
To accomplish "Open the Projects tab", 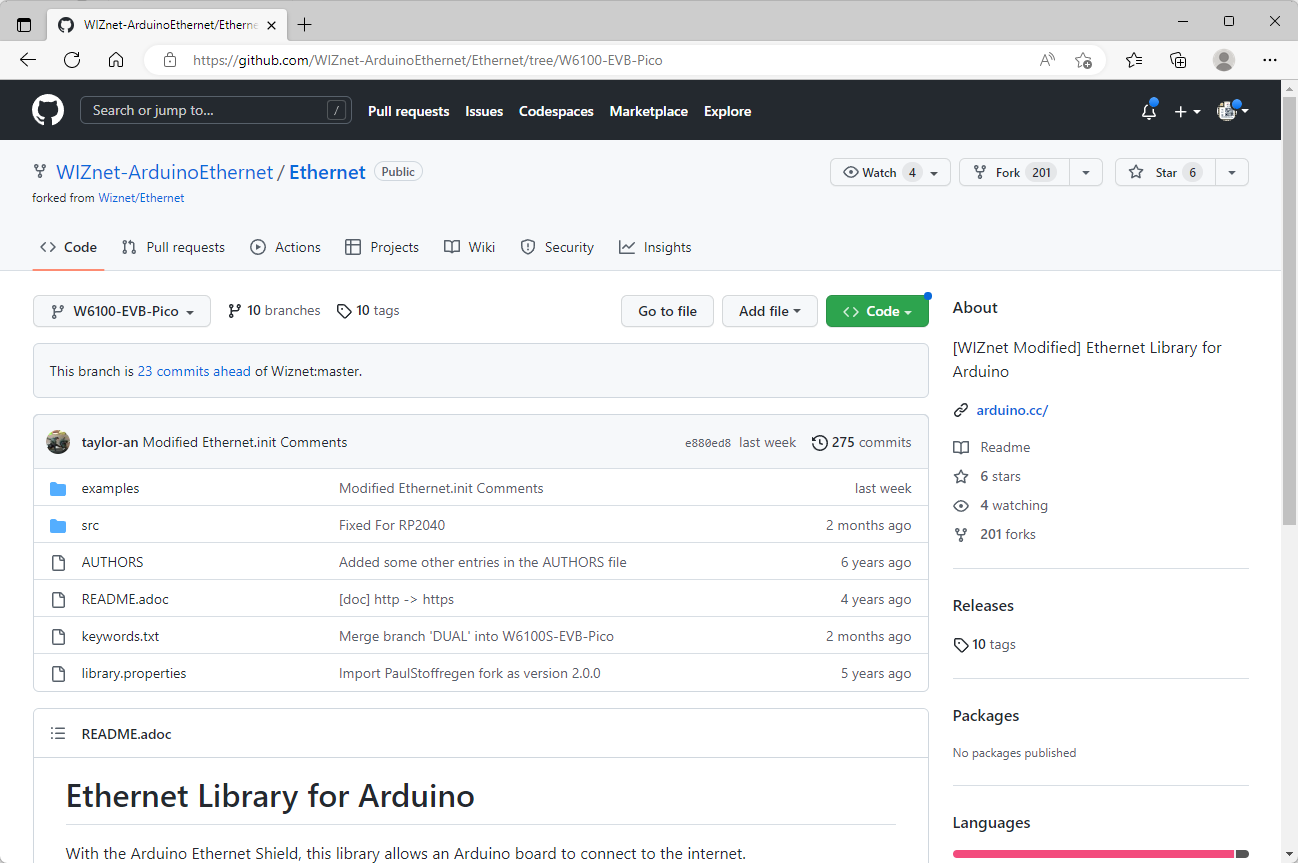I will point(381,247).
